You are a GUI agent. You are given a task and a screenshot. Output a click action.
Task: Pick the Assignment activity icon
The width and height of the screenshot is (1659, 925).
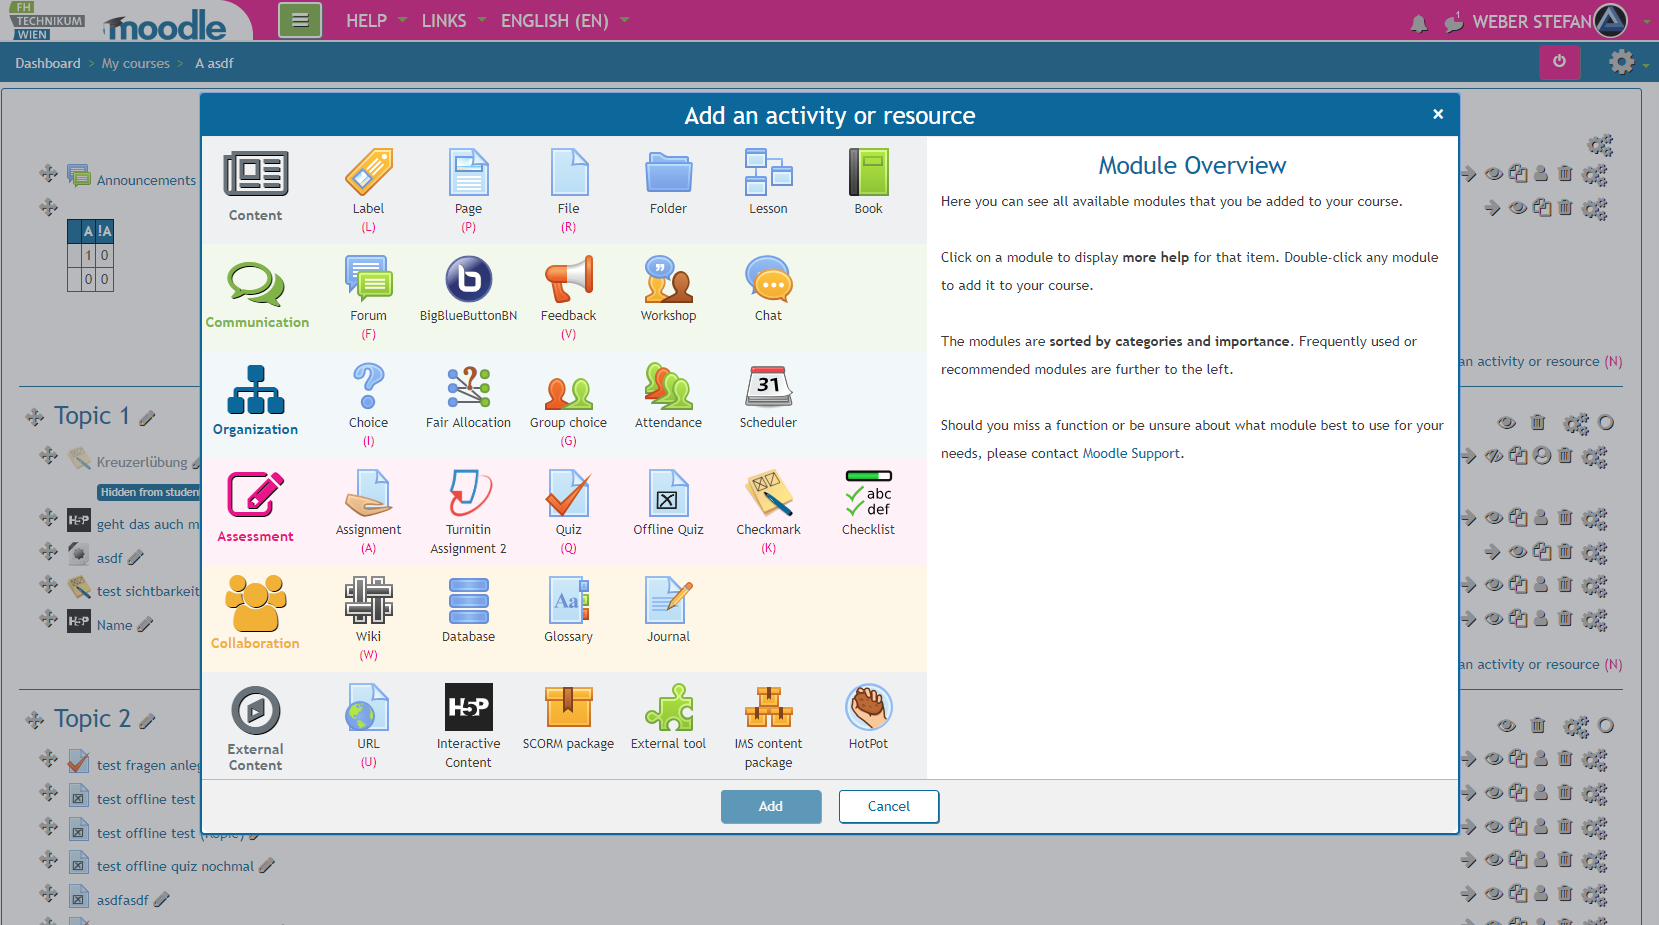(x=368, y=493)
